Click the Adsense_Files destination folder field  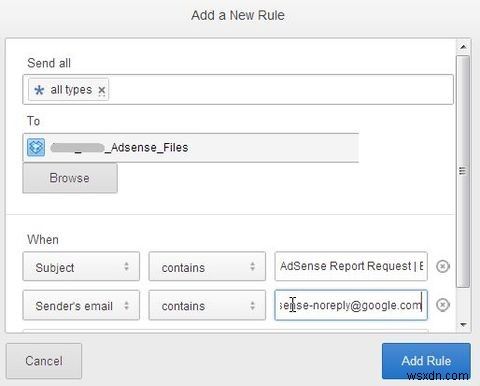click(191, 147)
